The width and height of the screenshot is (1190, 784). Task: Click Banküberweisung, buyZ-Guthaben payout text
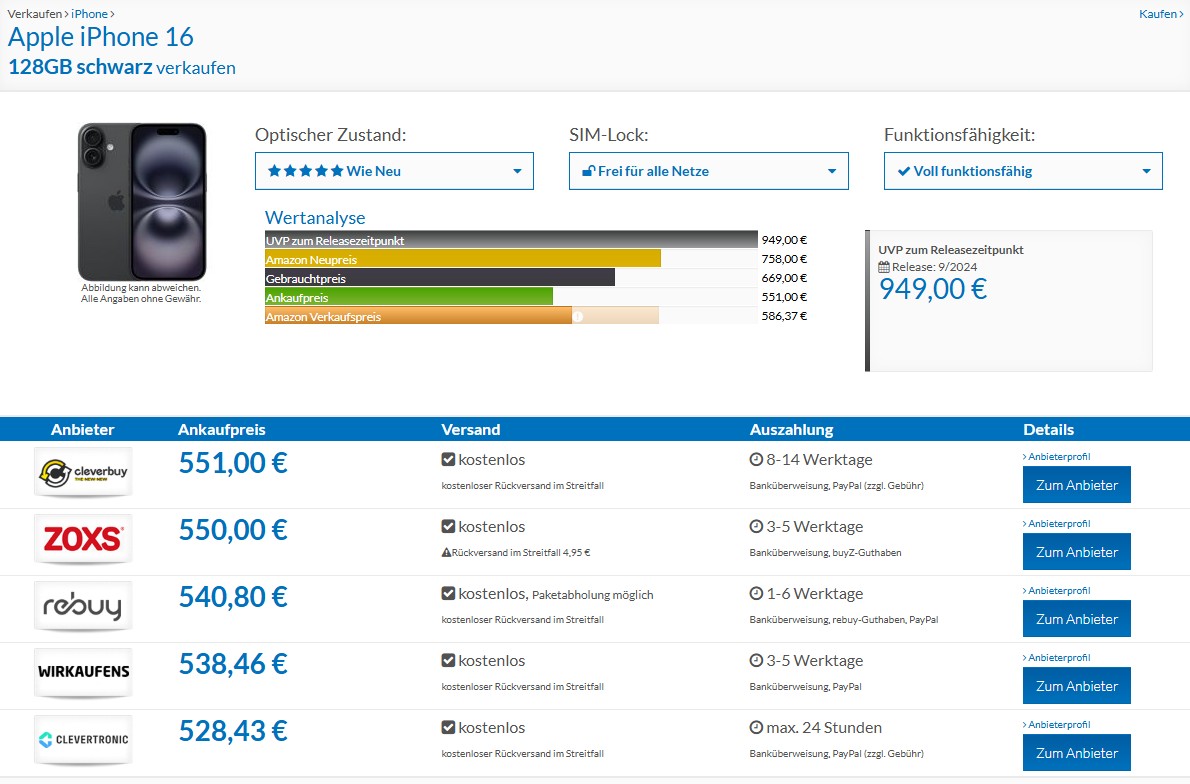pyautogui.click(x=825, y=553)
